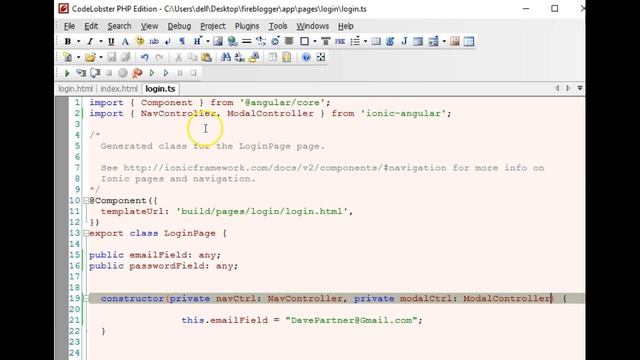The image size is (640, 360).
Task: Open the New file dropdown arrow
Action: [78, 58]
